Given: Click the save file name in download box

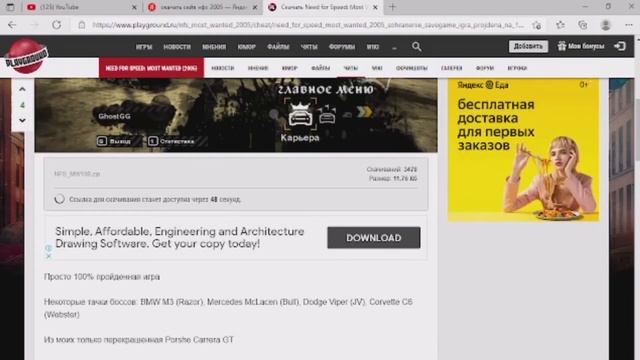Looking at the screenshot, I should pyautogui.click(x=77, y=174).
